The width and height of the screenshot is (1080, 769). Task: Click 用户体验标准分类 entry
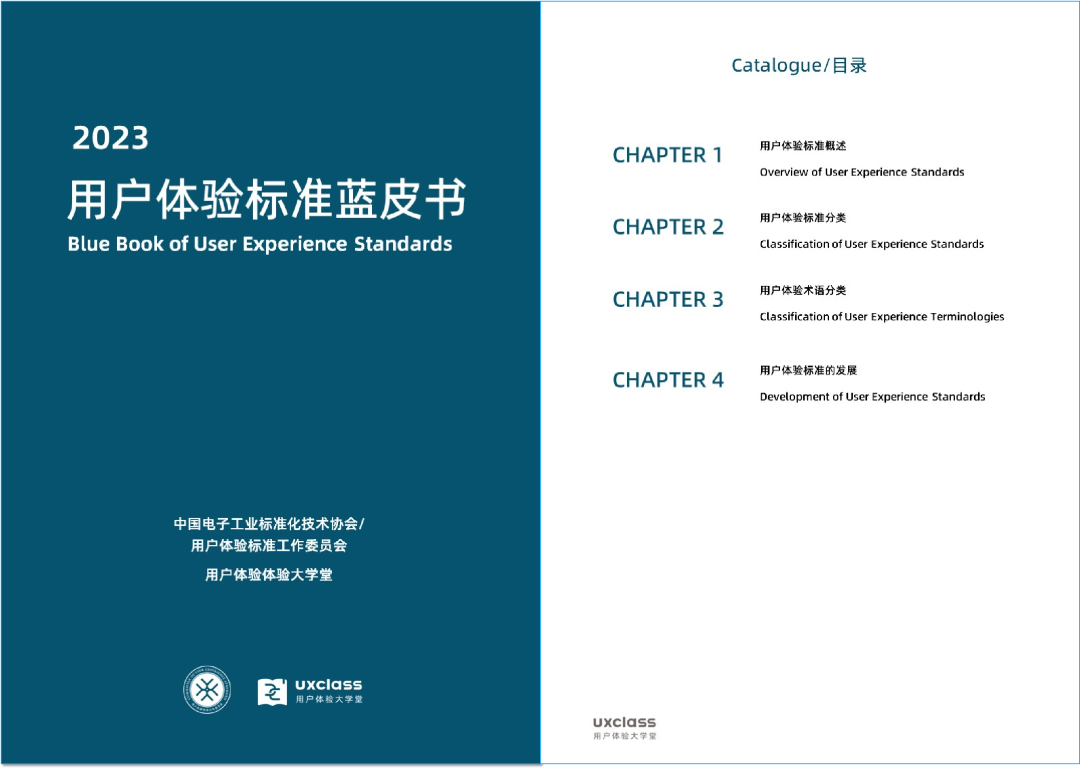(x=802, y=218)
